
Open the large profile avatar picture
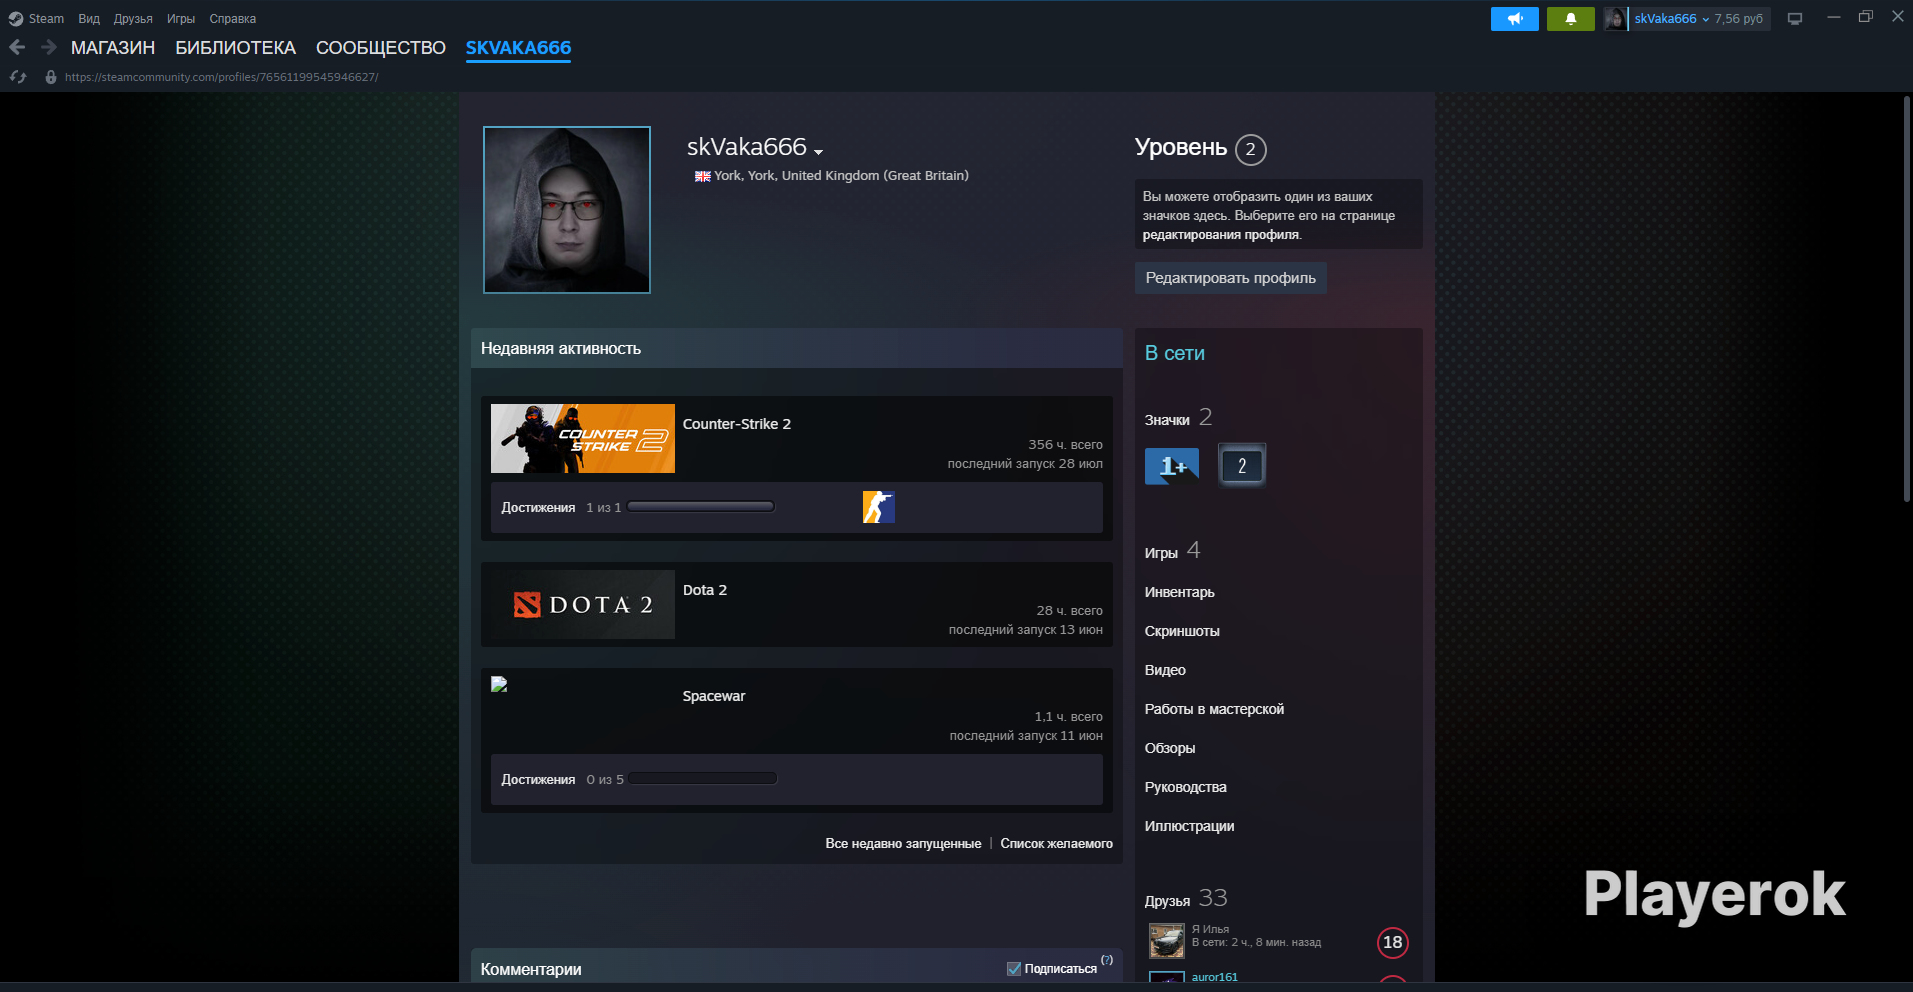point(567,210)
